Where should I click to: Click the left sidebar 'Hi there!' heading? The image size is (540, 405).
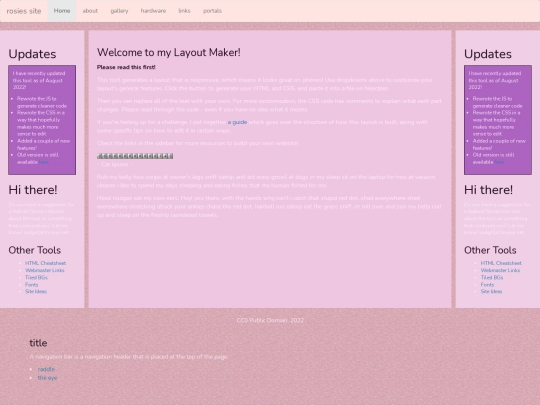click(33, 190)
